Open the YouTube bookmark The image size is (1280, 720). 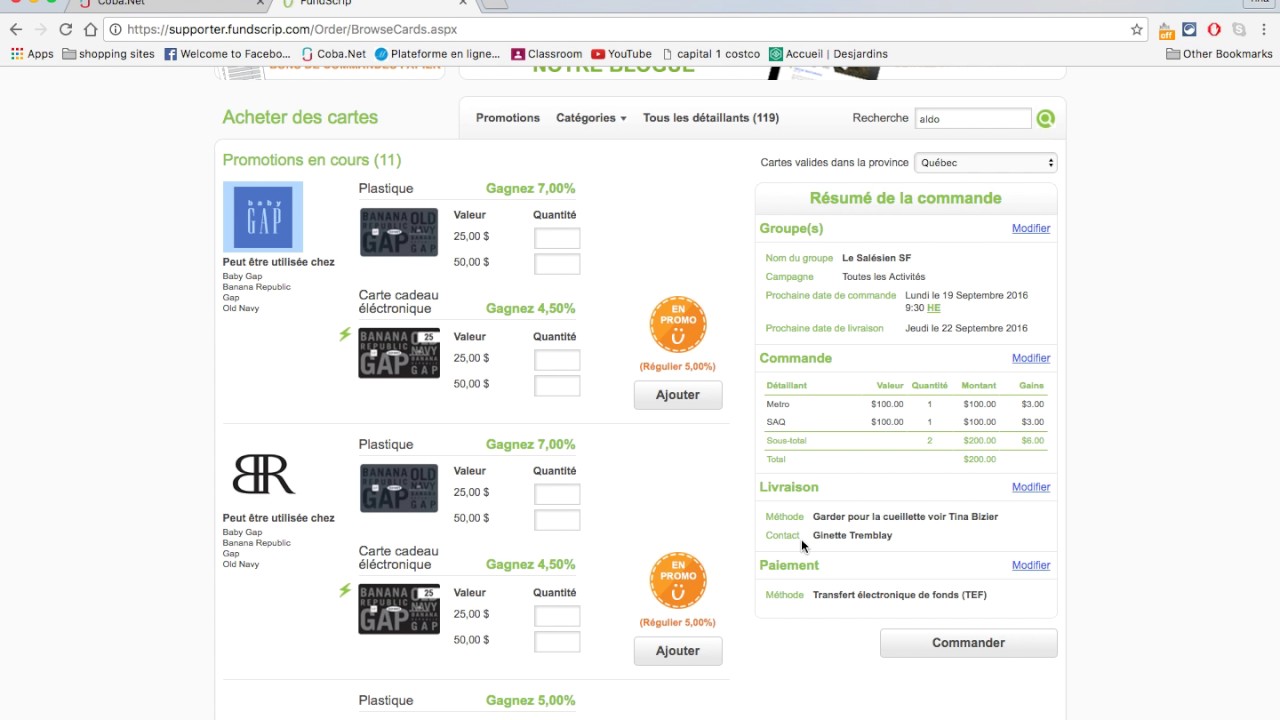click(x=621, y=54)
